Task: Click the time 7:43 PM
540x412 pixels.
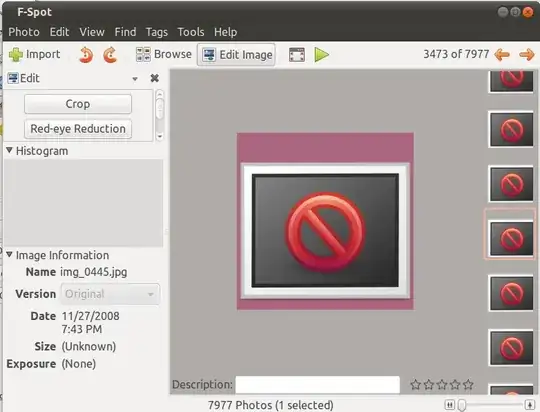Action: point(82,329)
